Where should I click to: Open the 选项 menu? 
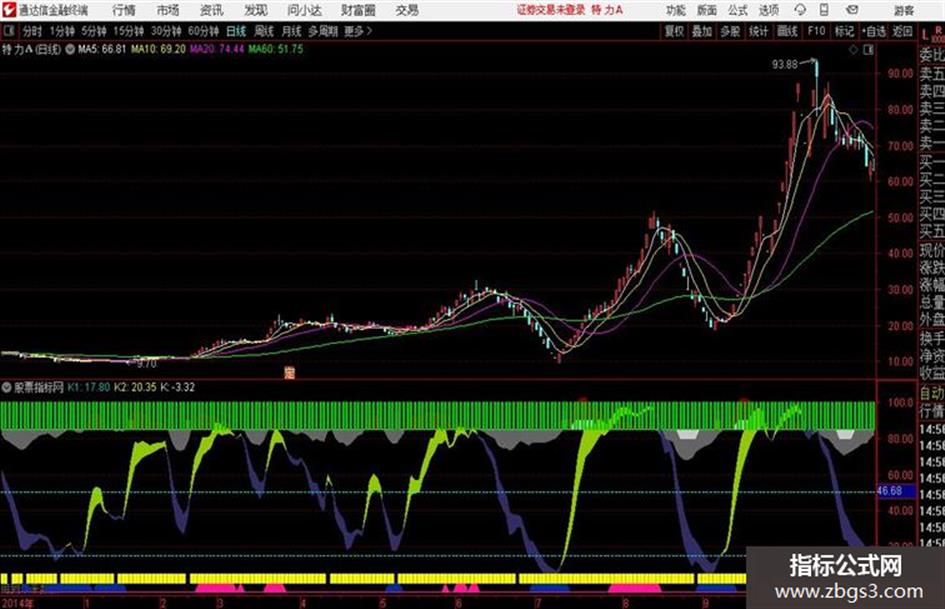pos(768,10)
